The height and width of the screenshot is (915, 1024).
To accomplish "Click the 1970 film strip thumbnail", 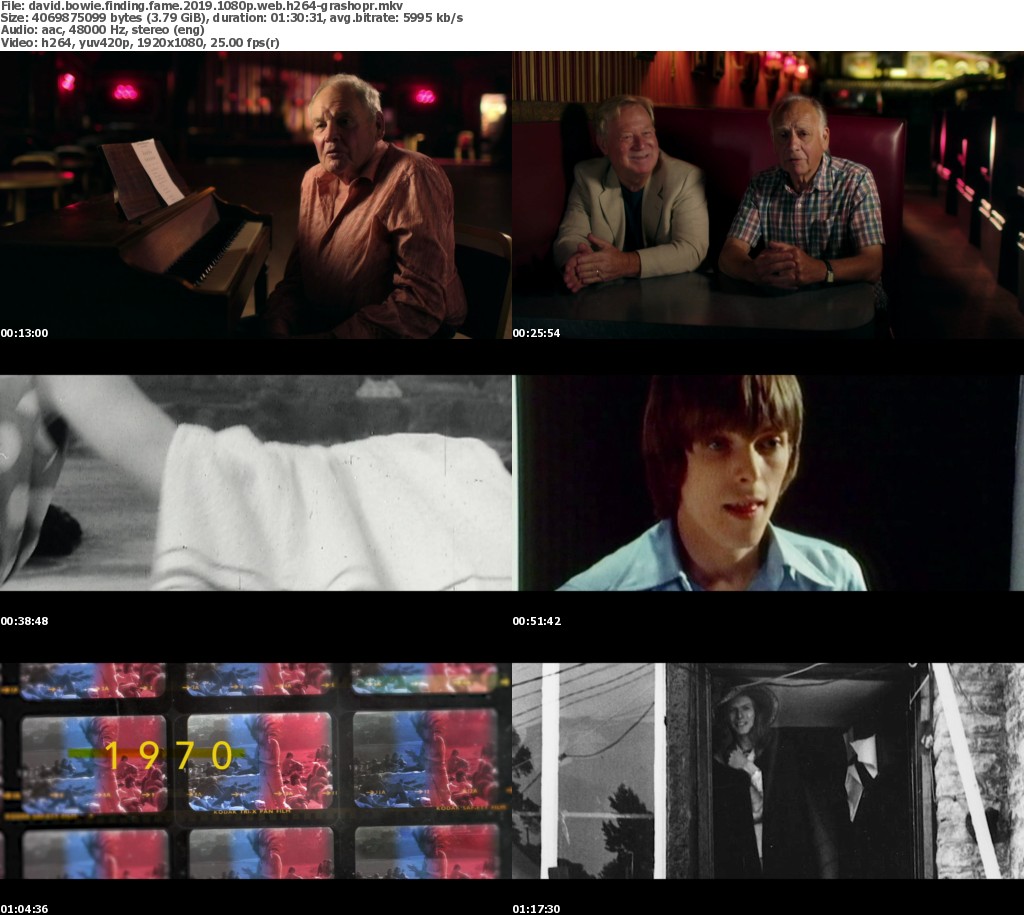I will [255, 770].
